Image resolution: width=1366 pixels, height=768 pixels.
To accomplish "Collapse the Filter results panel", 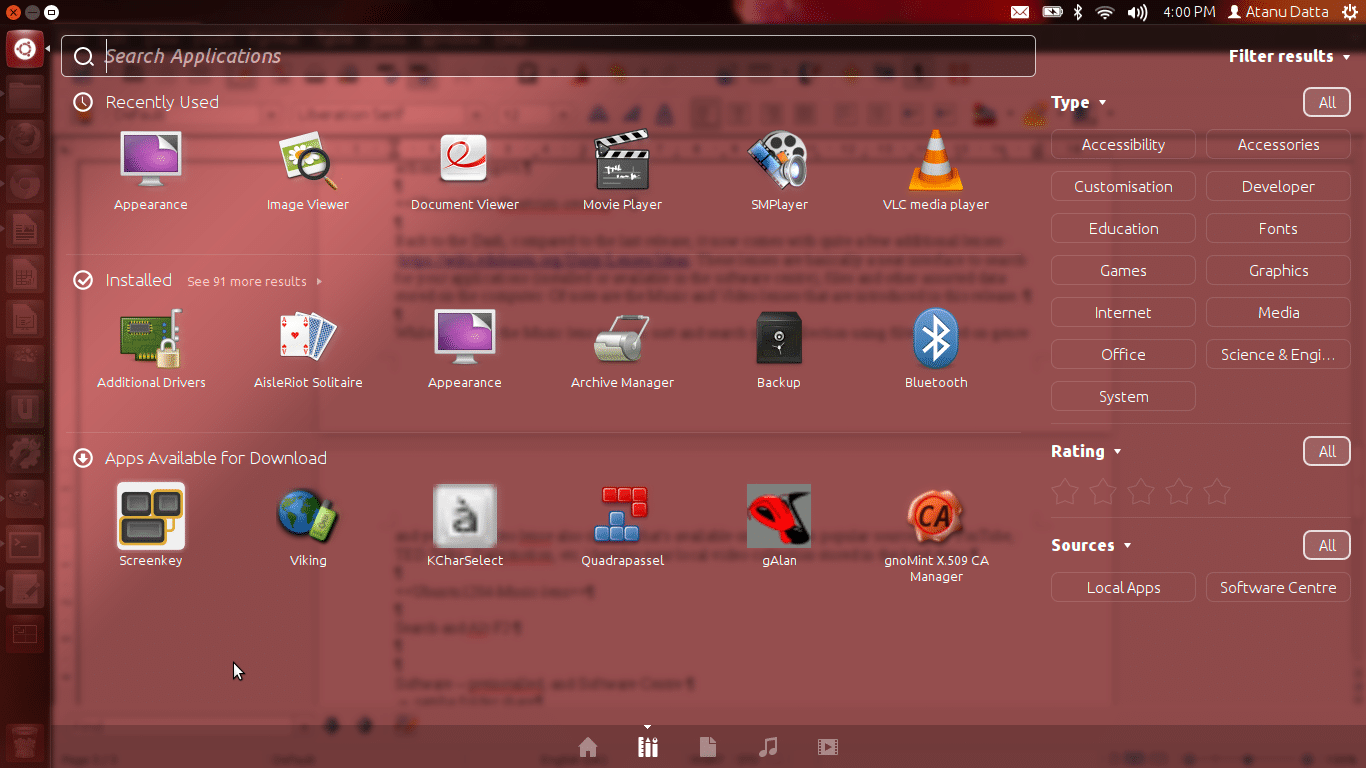I will (x=1289, y=57).
